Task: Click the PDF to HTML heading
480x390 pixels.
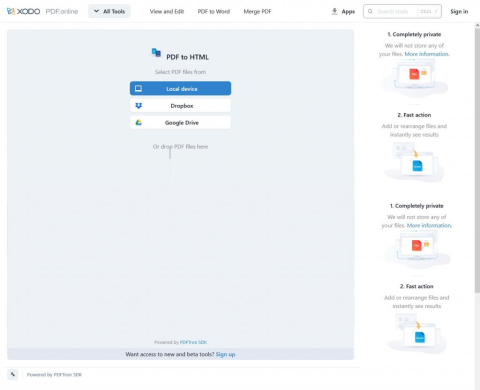Action: click(187, 57)
